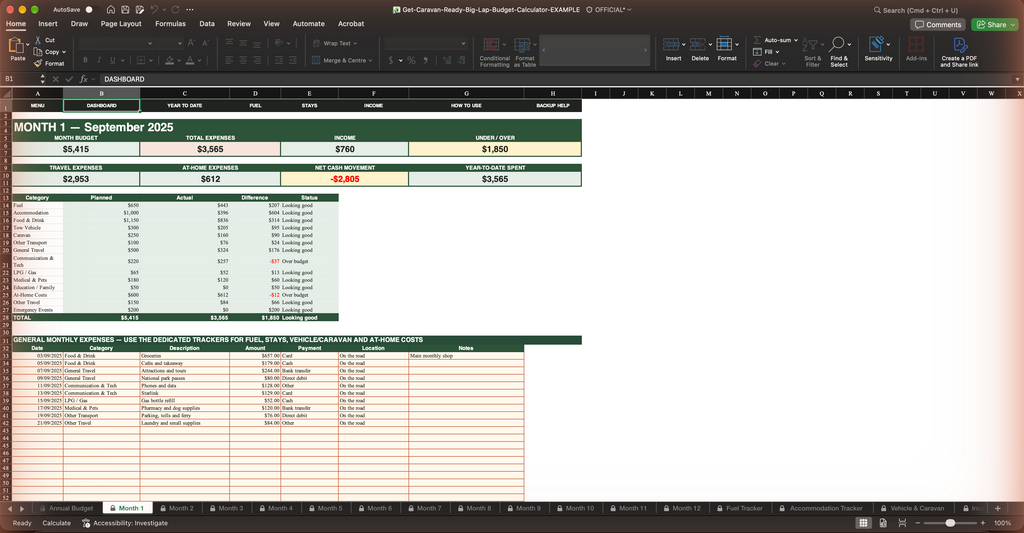This screenshot has width=1024, height=533.
Task: Increase decimal places
Action: pyautogui.click(x=447, y=60)
